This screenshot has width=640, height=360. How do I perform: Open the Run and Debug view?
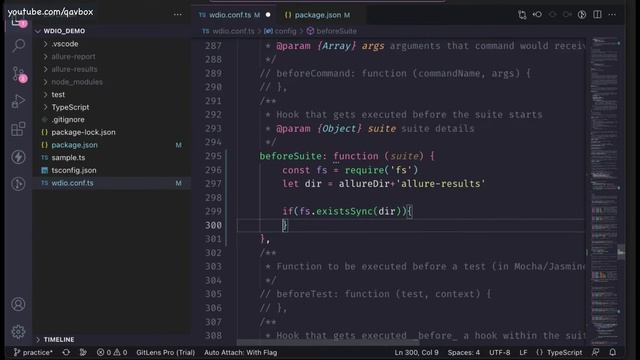(18, 101)
